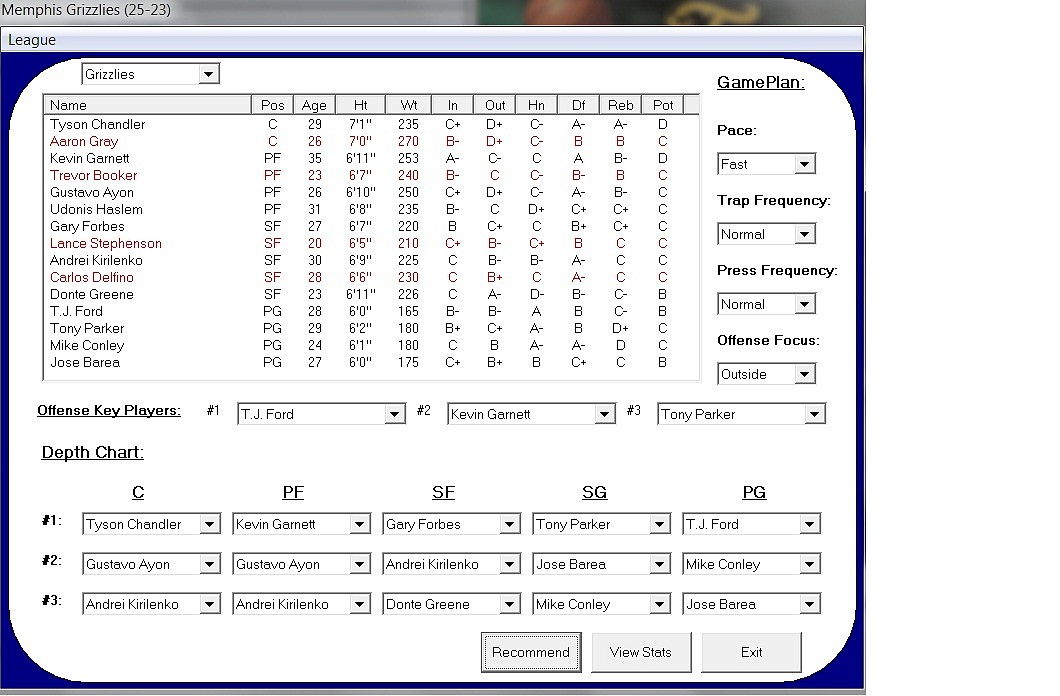Select Gary Forbes row in the roster list
The width and height of the screenshot is (1060, 696).
click(x=370, y=226)
